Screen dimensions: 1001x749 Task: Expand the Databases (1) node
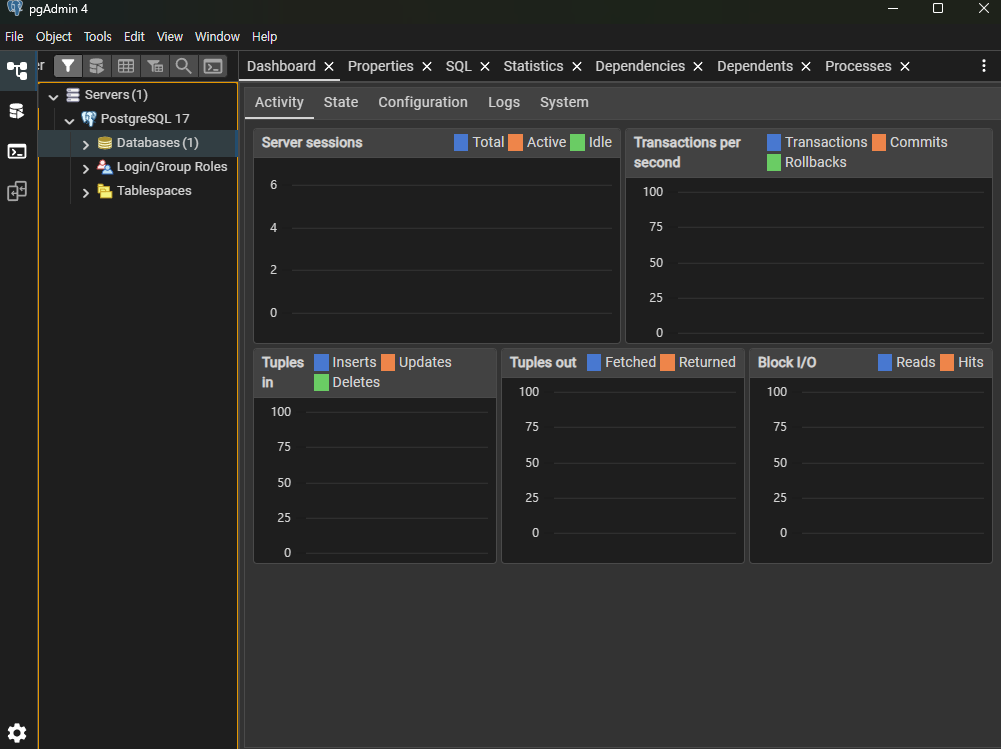tap(86, 144)
